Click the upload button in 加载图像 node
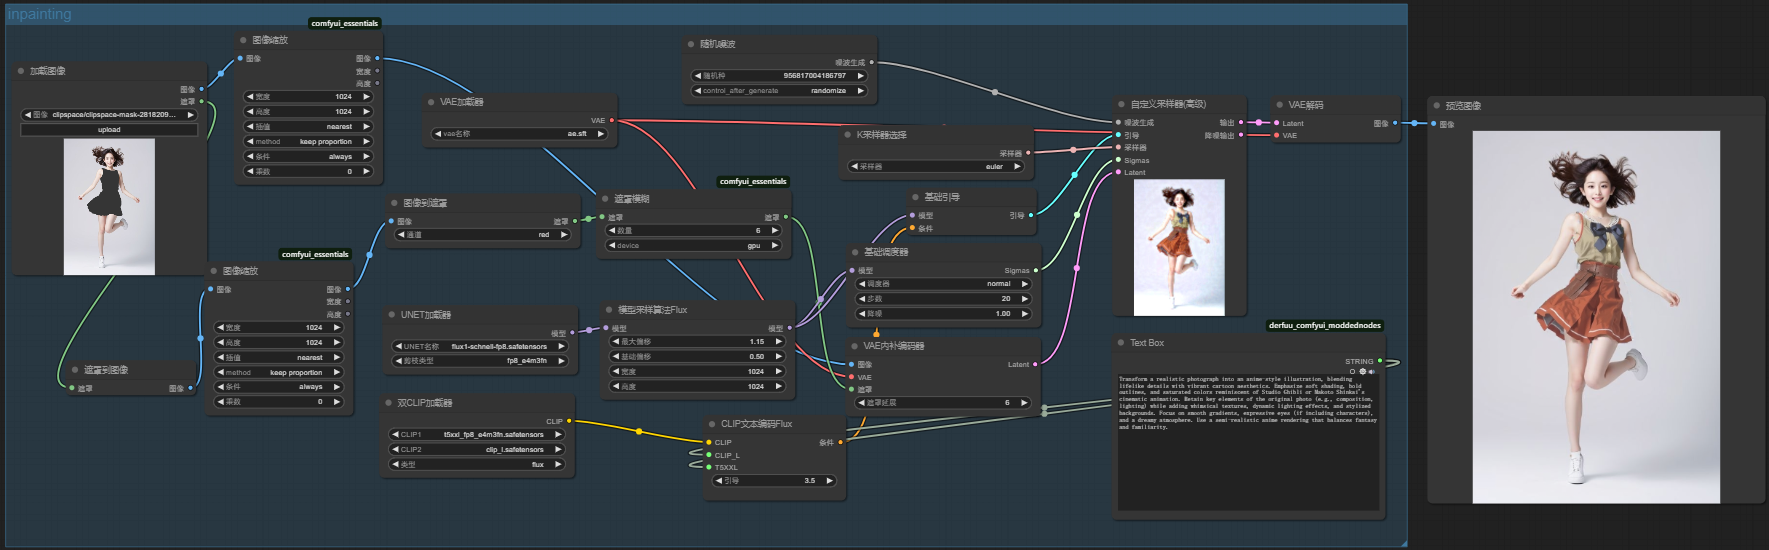1769x550 pixels. [109, 130]
